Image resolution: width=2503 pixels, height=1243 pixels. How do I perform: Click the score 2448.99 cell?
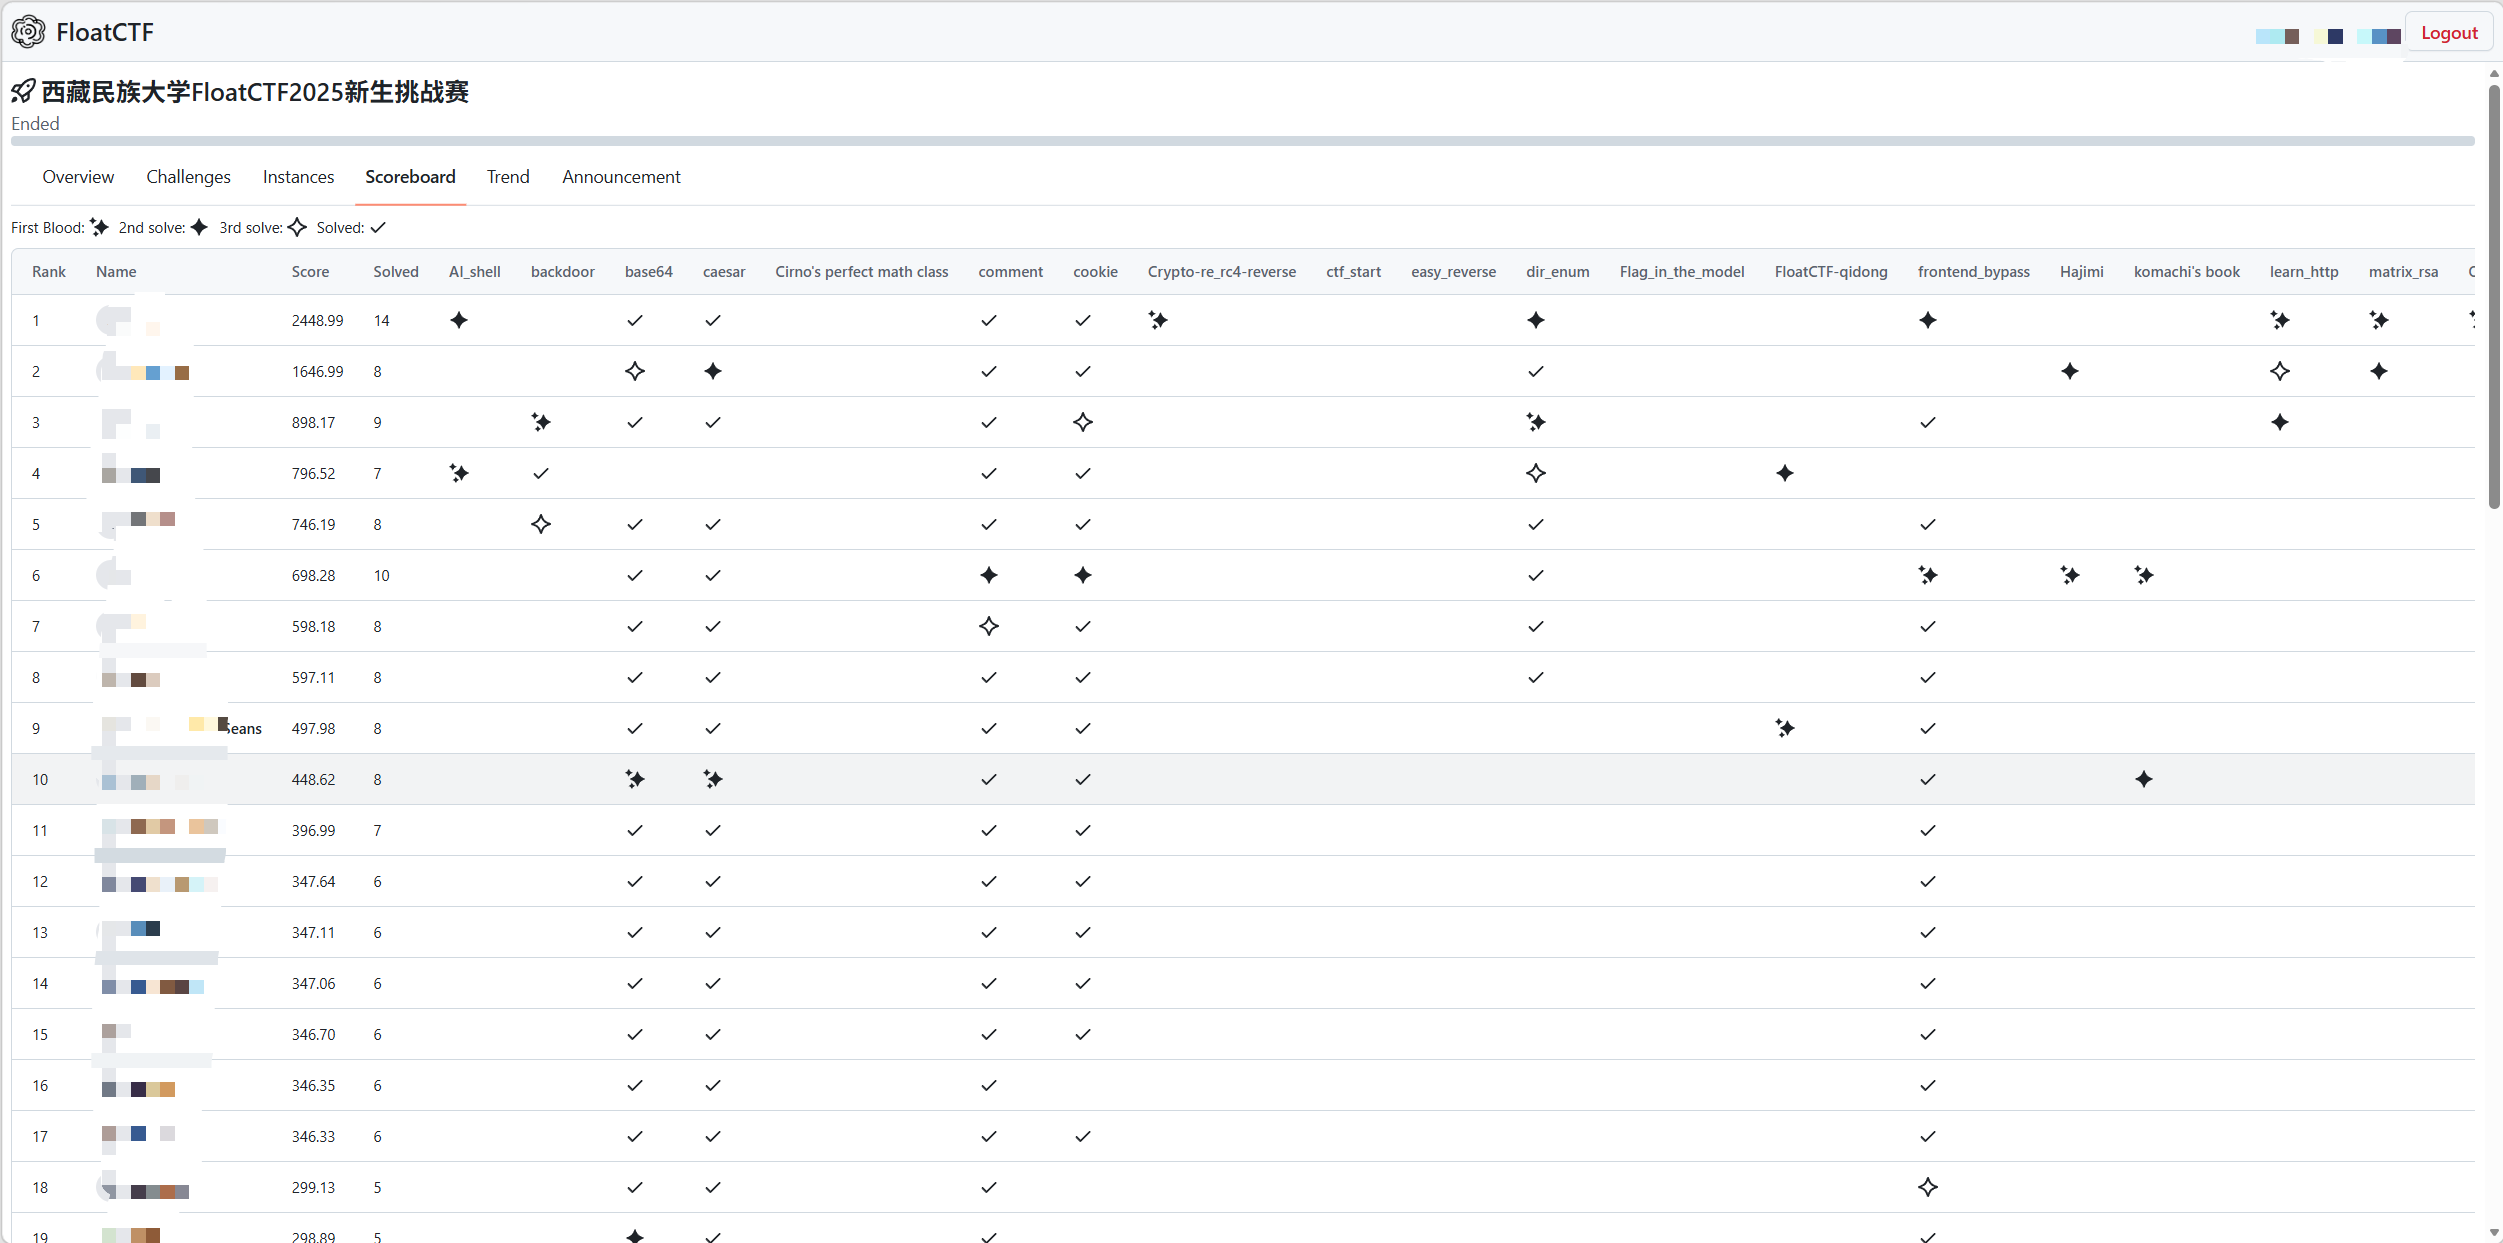(317, 320)
